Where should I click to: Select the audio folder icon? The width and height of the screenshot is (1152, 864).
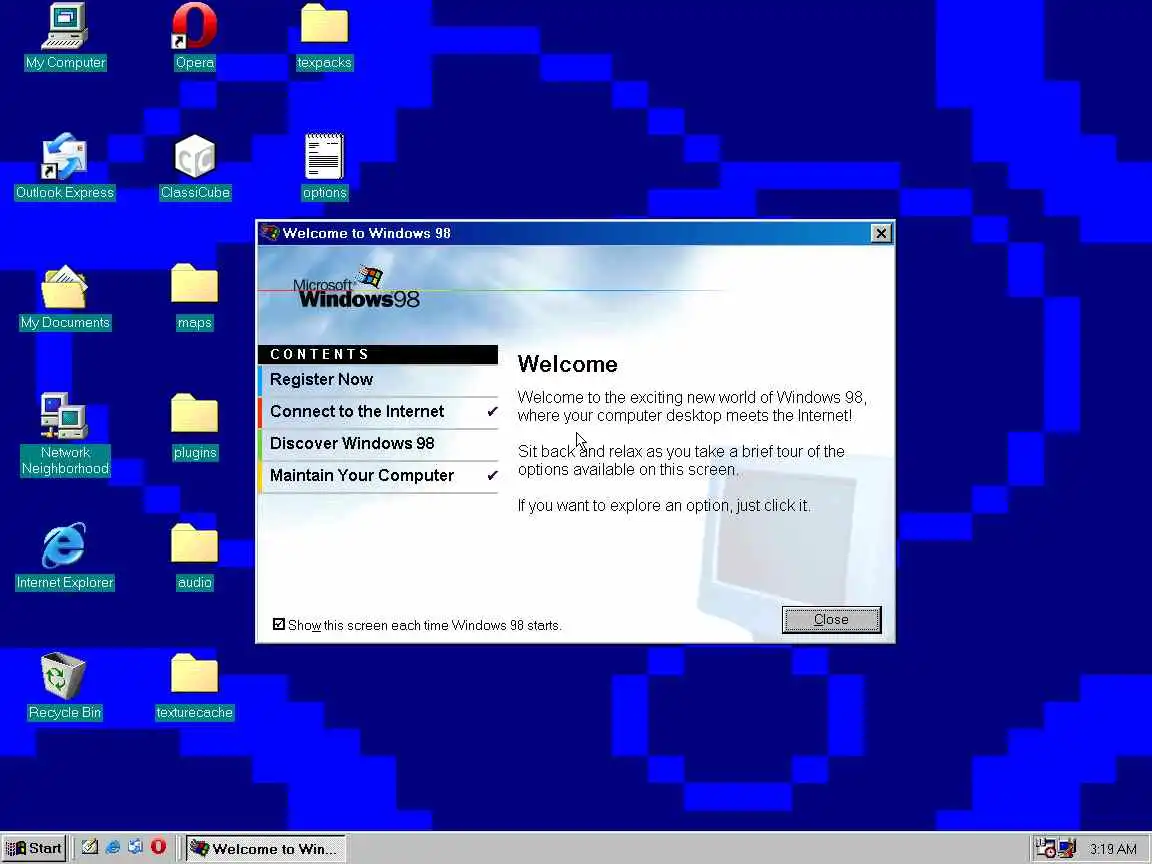pos(195,556)
